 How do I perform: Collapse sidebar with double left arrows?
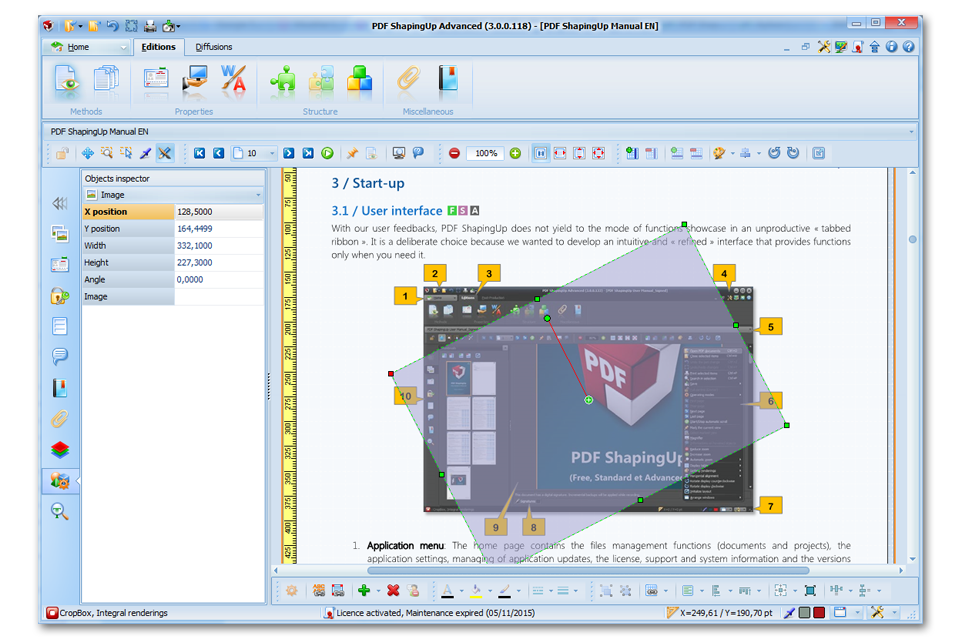(x=59, y=203)
